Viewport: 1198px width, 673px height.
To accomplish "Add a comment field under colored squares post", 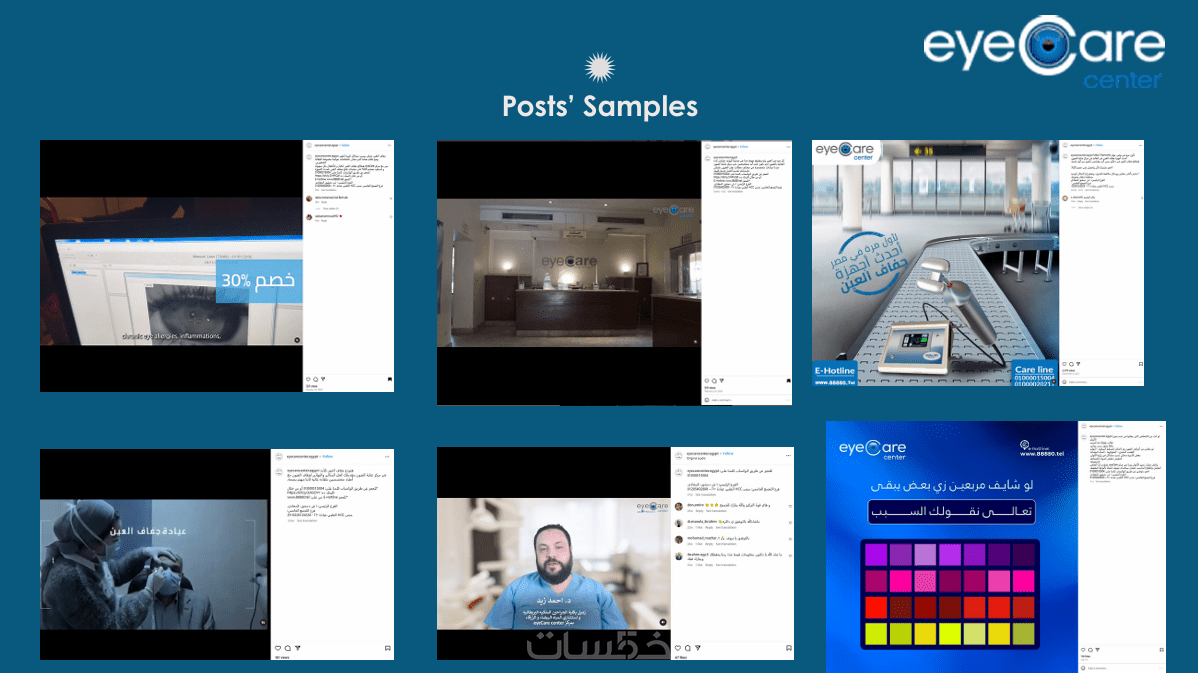I will point(1122,668).
